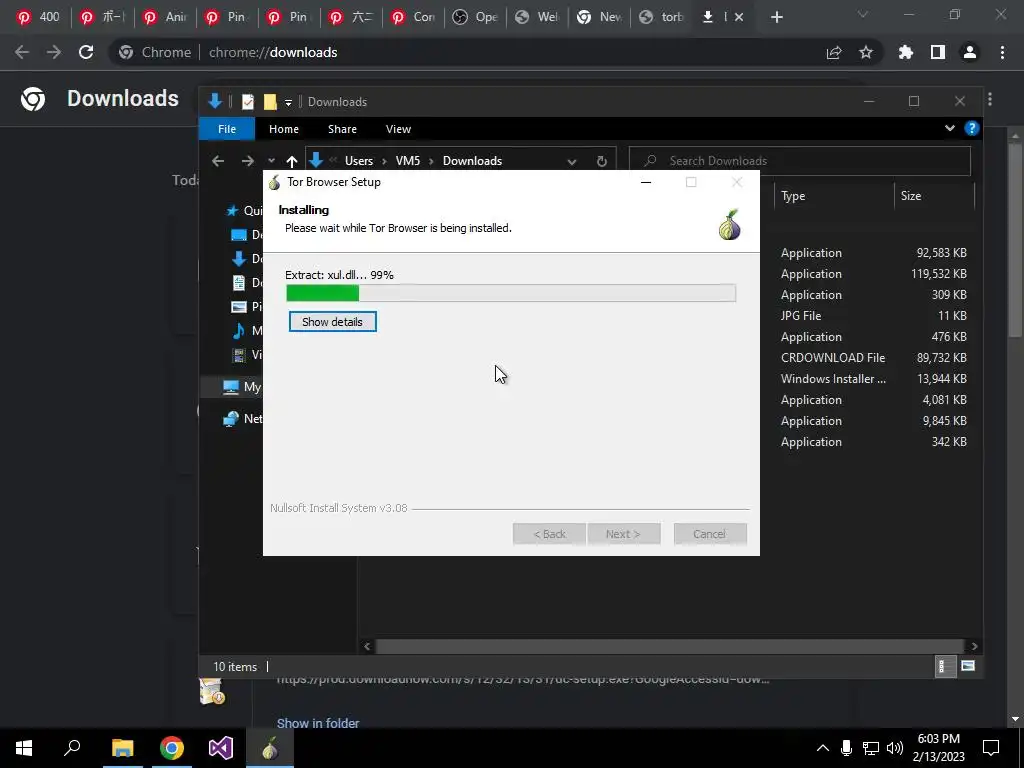Open Windows taskbar search
The width and height of the screenshot is (1024, 768).
pos(72,748)
